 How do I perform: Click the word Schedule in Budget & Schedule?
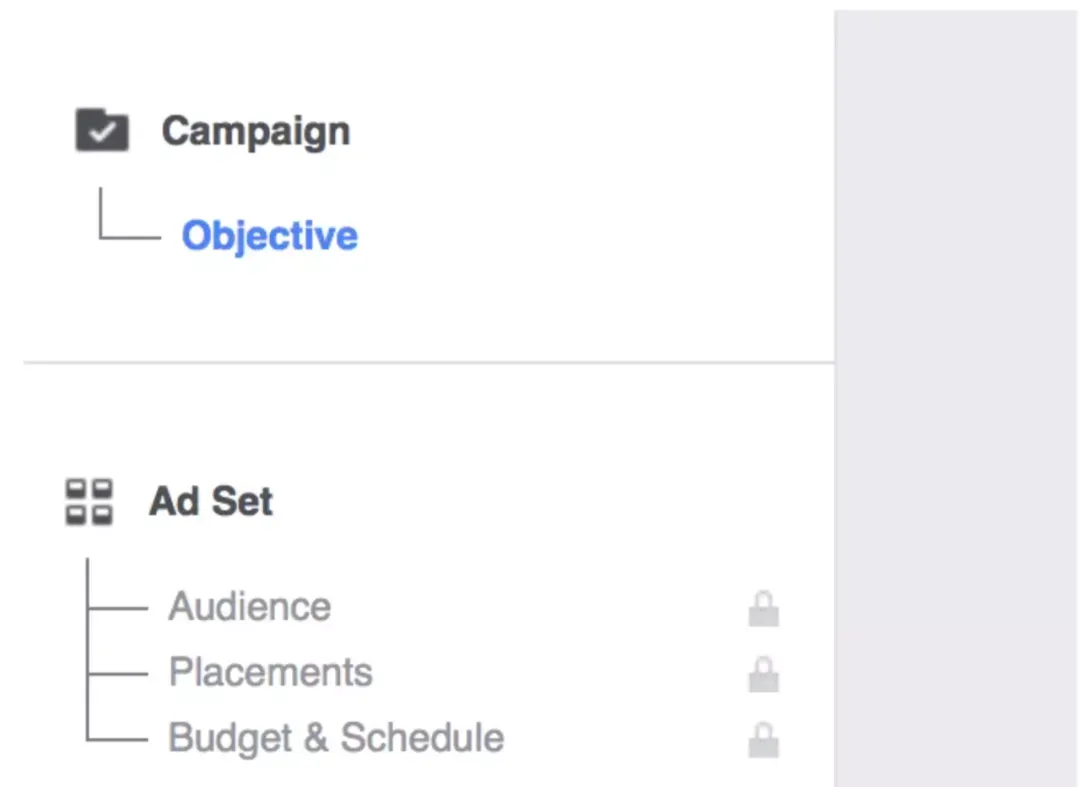422,737
